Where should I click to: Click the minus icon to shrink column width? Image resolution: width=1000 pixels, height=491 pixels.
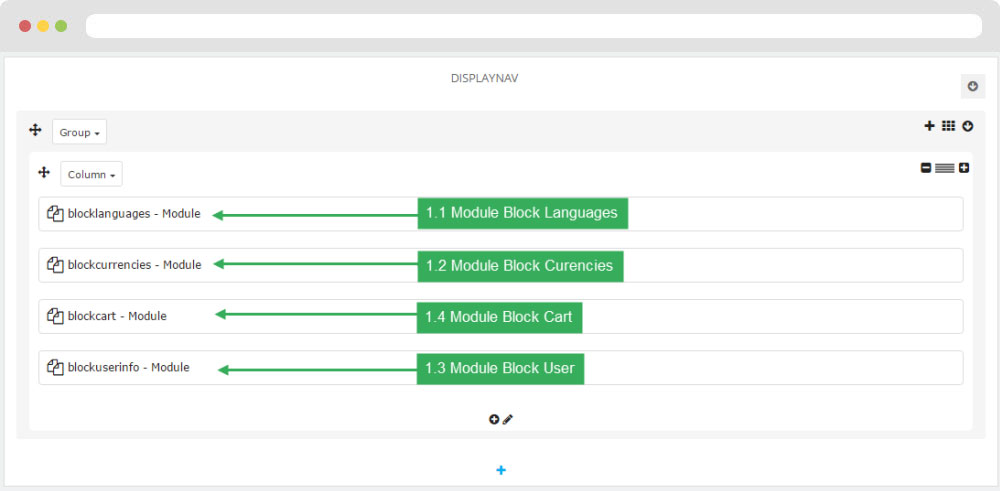(x=926, y=168)
